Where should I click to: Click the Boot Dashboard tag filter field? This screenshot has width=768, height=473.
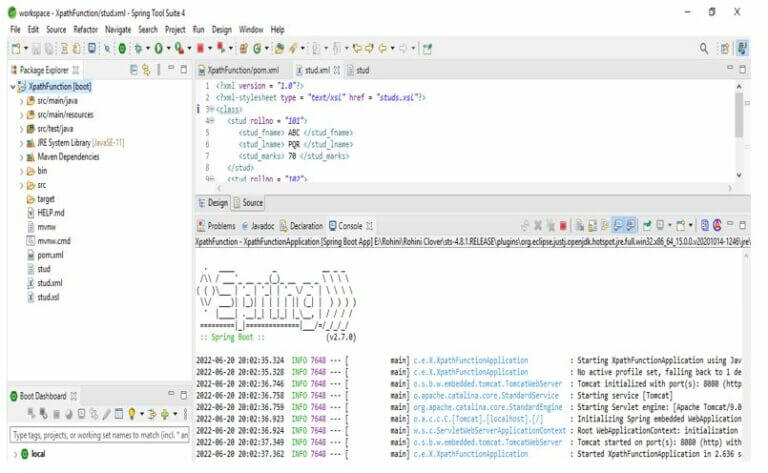[x=99, y=435]
